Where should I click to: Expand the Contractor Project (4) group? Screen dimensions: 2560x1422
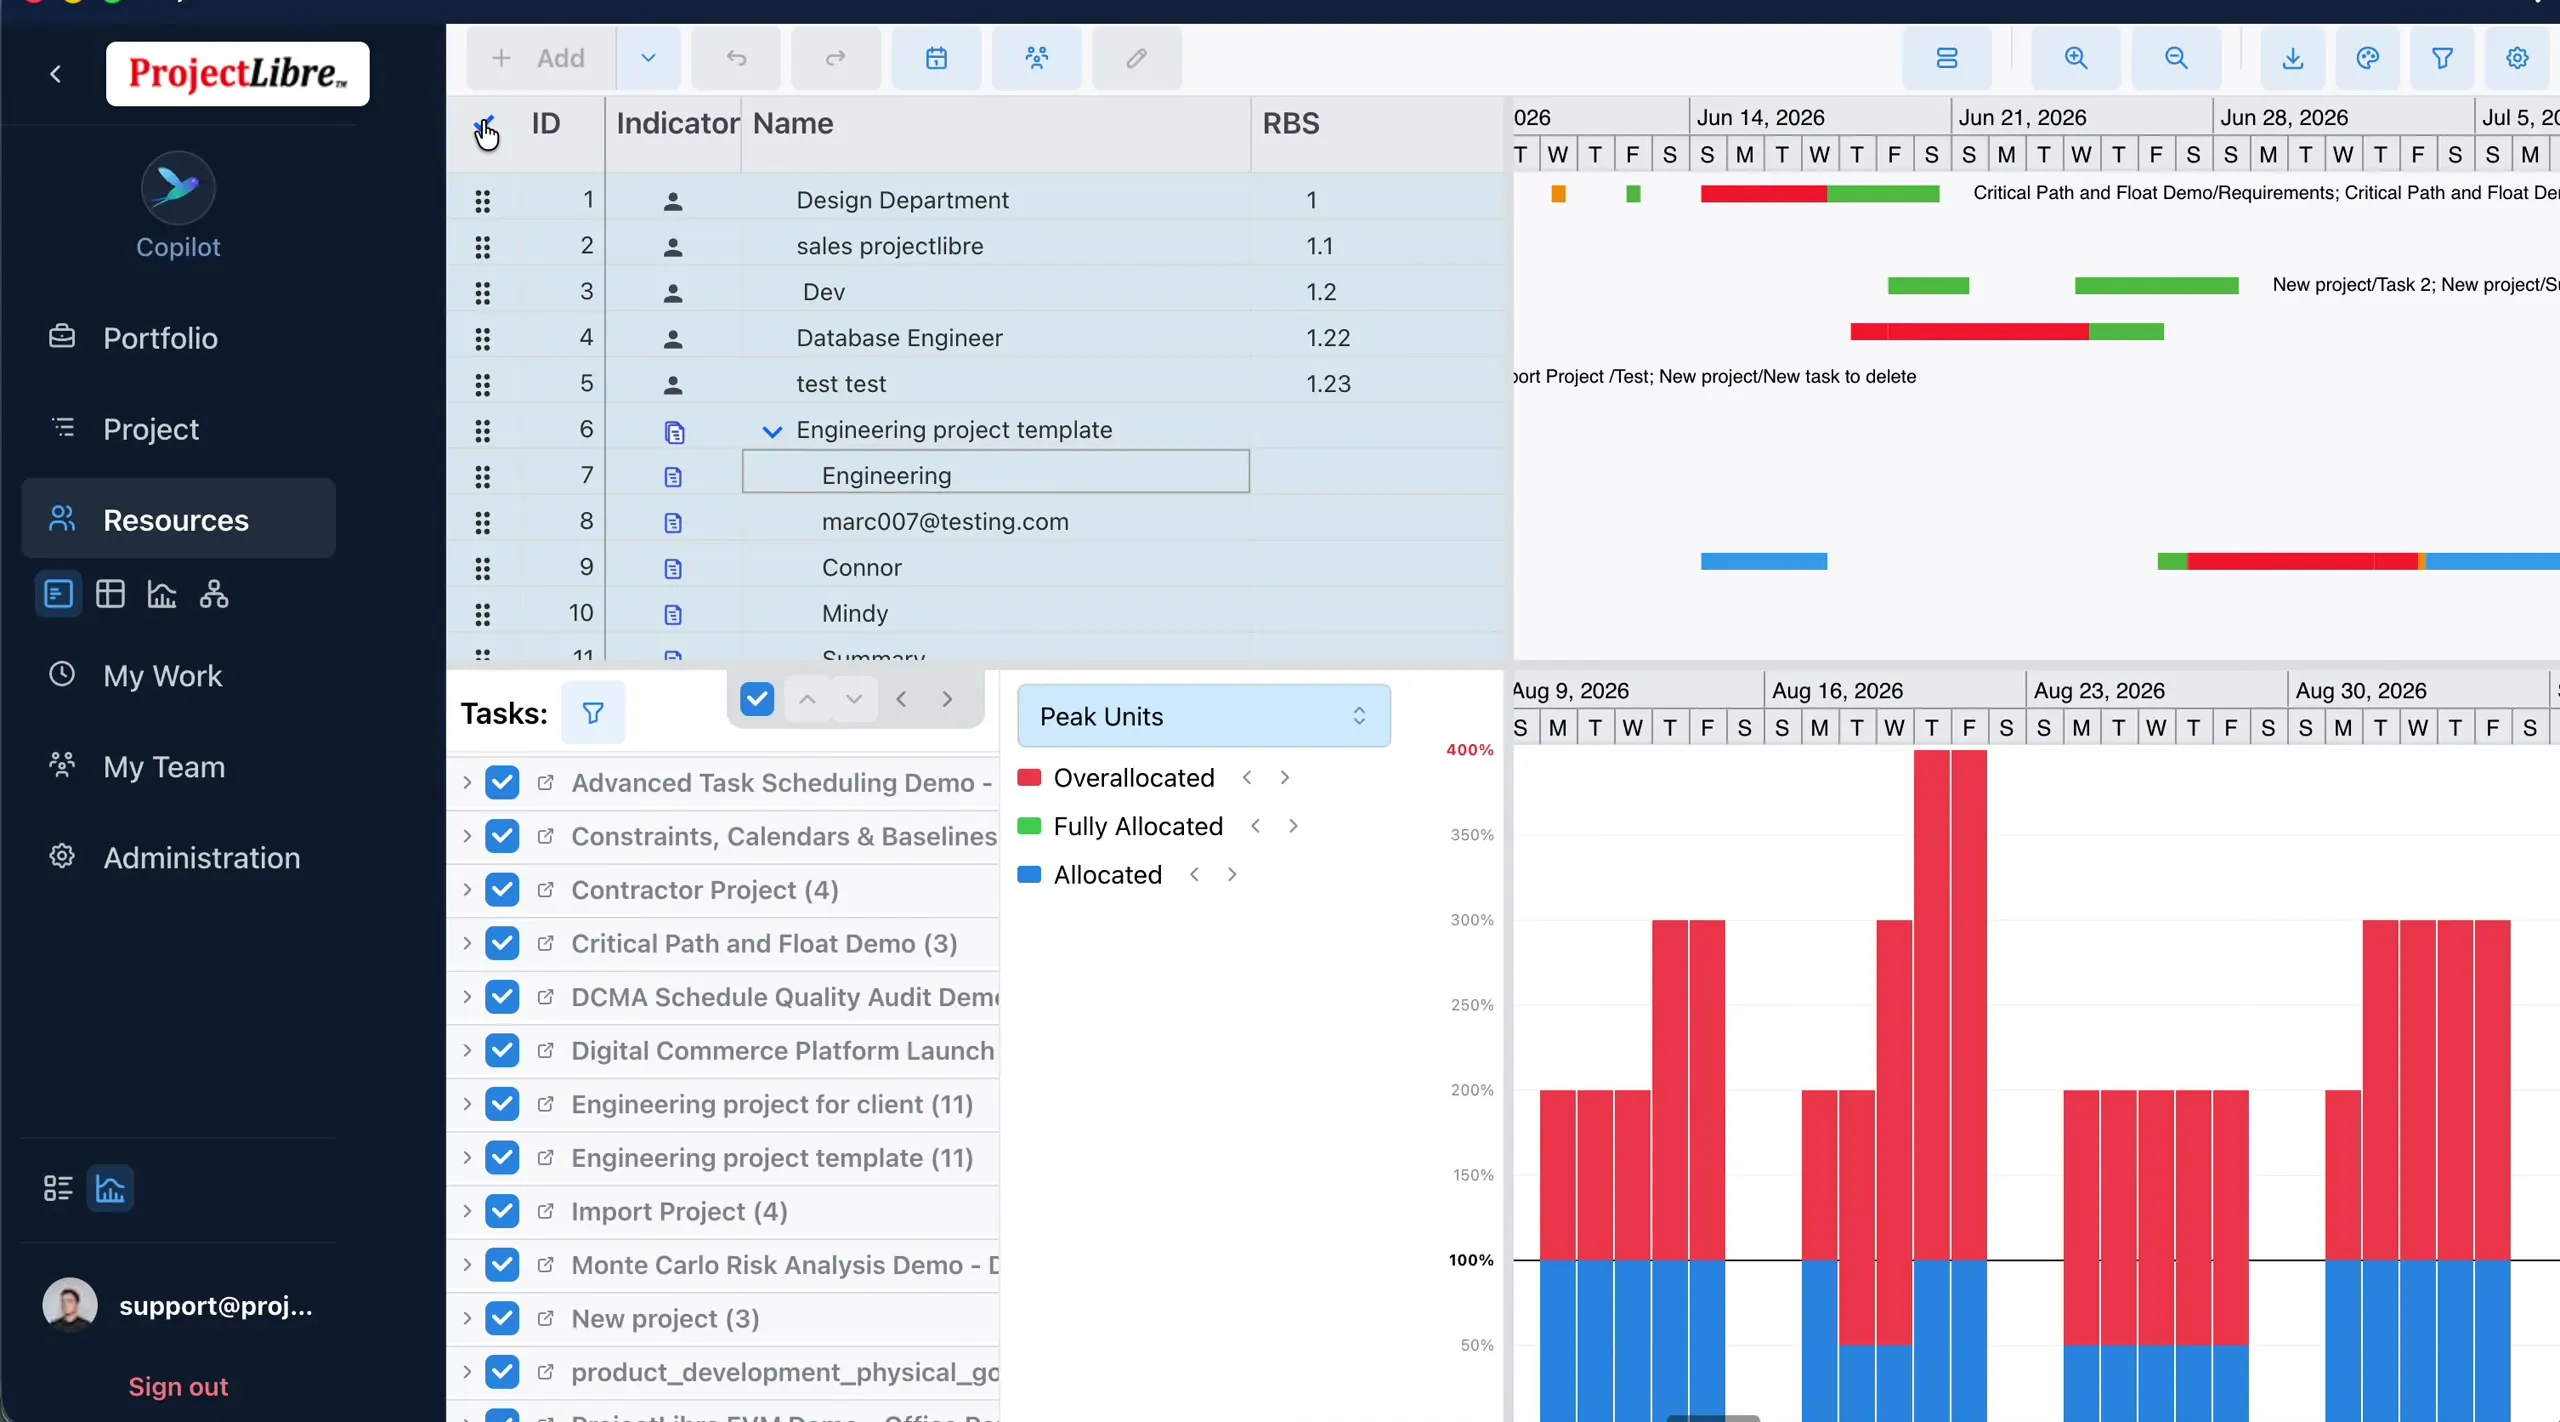pos(466,889)
